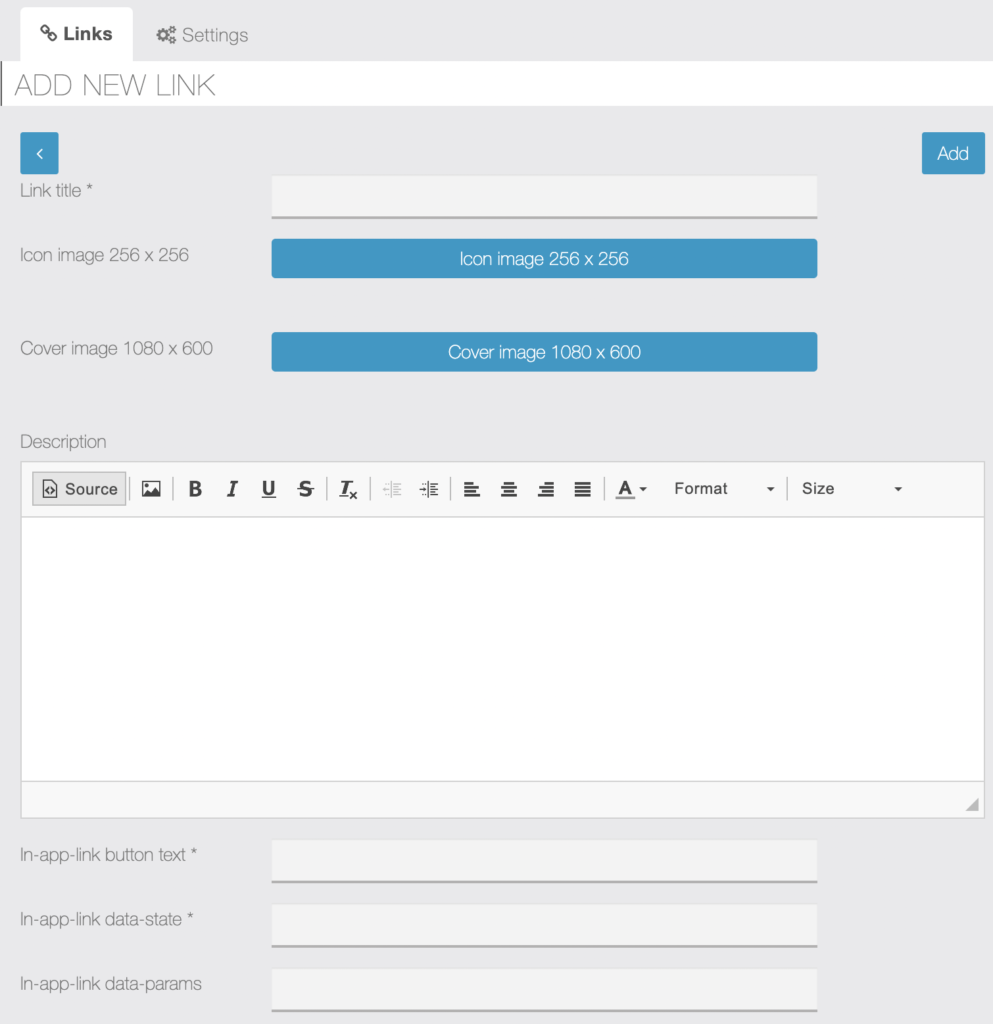Image resolution: width=993 pixels, height=1024 pixels.
Task: Align description text to the left
Action: pyautogui.click(x=471, y=489)
